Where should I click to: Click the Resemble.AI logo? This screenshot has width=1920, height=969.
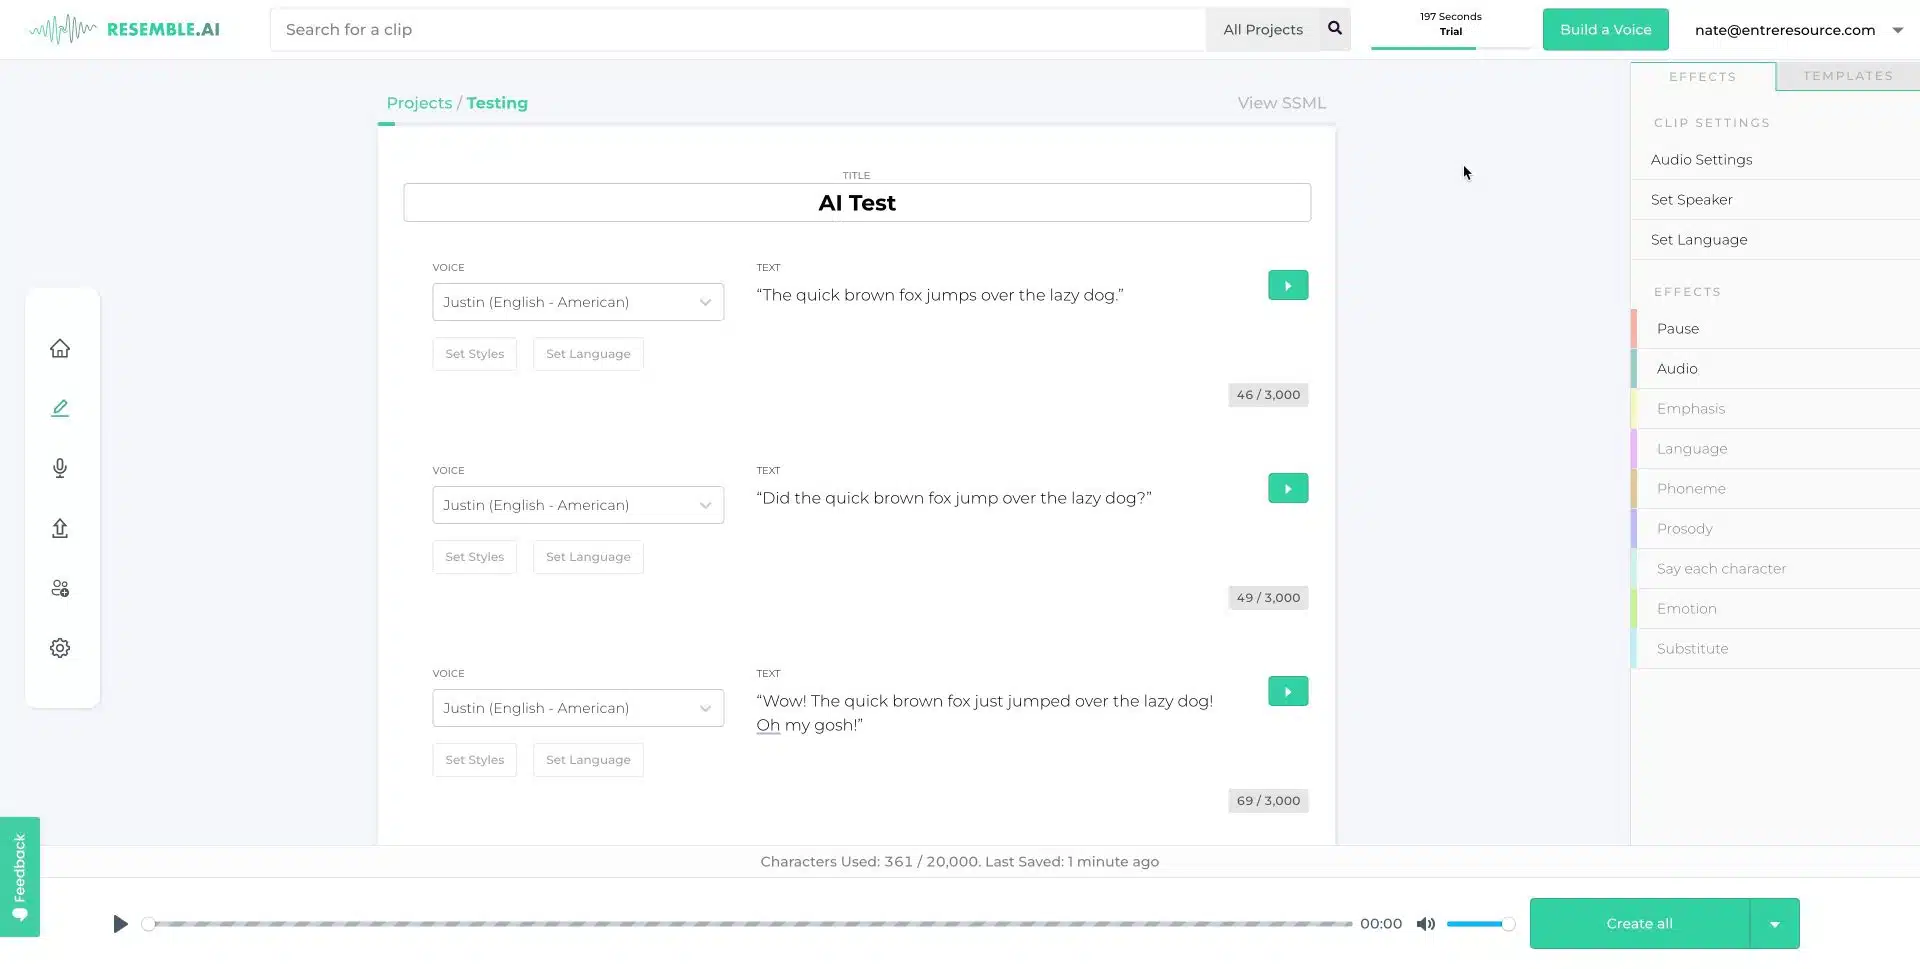point(125,29)
